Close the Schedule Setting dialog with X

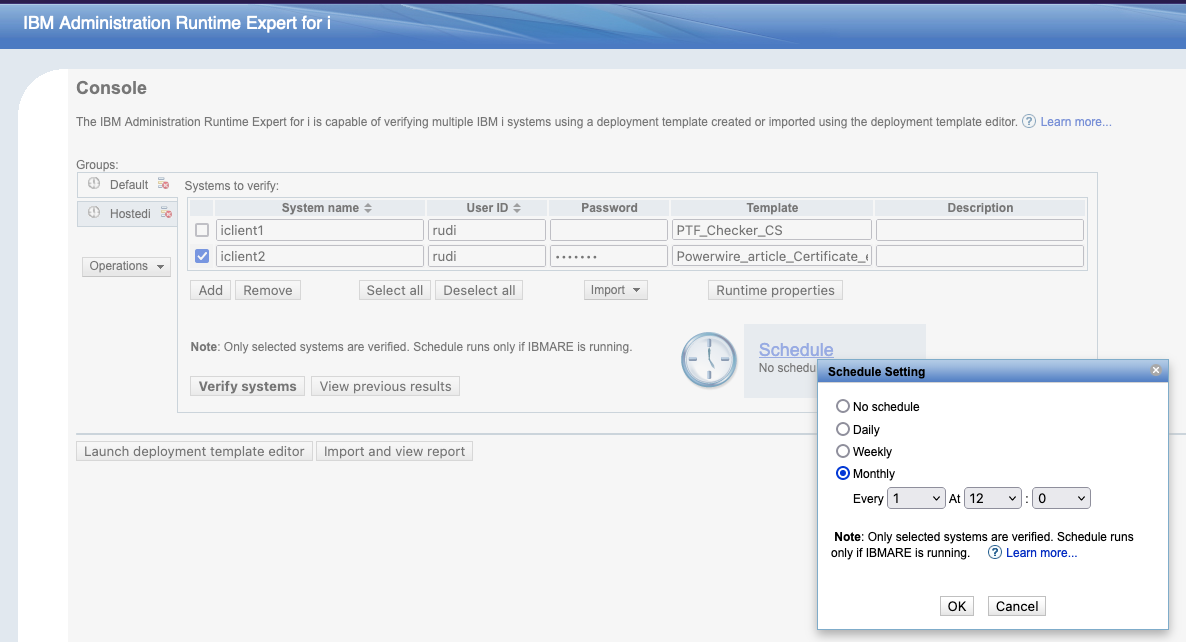click(1156, 371)
